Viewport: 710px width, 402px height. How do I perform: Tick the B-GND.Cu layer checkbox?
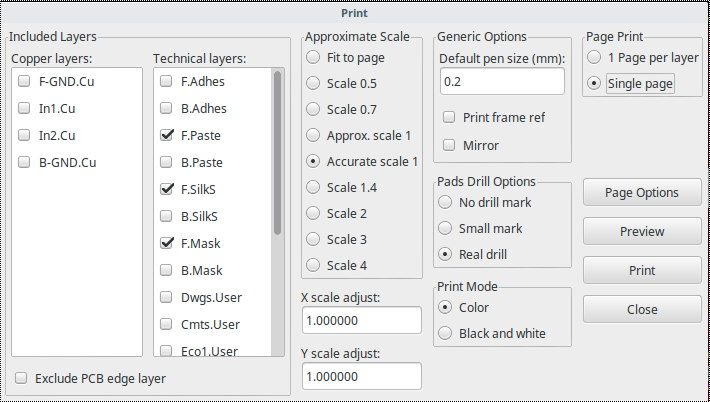[x=23, y=162]
